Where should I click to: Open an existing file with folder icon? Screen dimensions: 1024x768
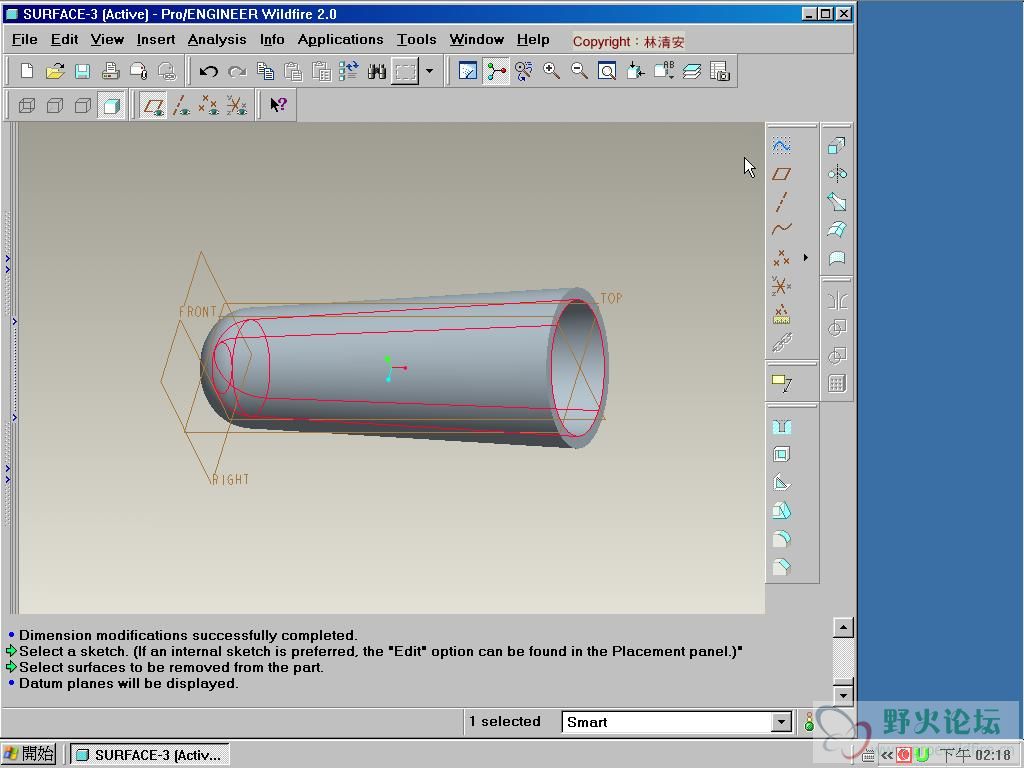[x=55, y=71]
